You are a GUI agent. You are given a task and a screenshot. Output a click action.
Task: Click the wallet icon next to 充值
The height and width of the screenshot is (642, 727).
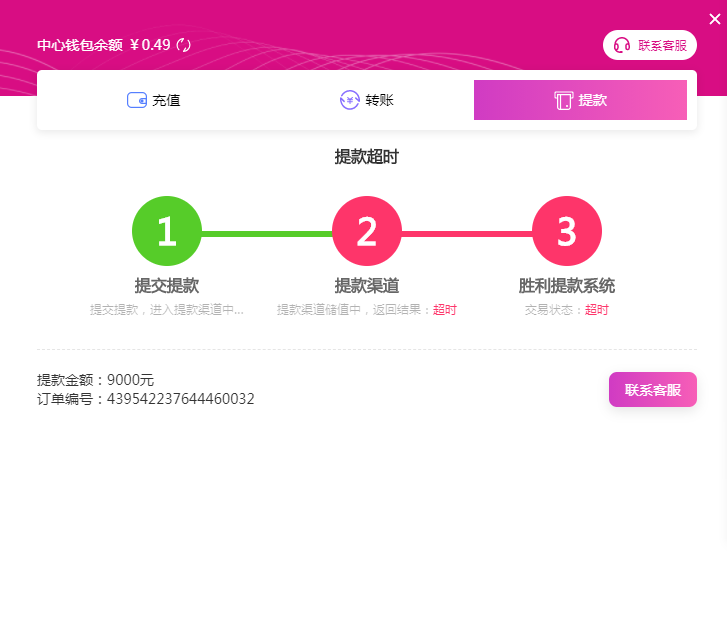[137, 100]
